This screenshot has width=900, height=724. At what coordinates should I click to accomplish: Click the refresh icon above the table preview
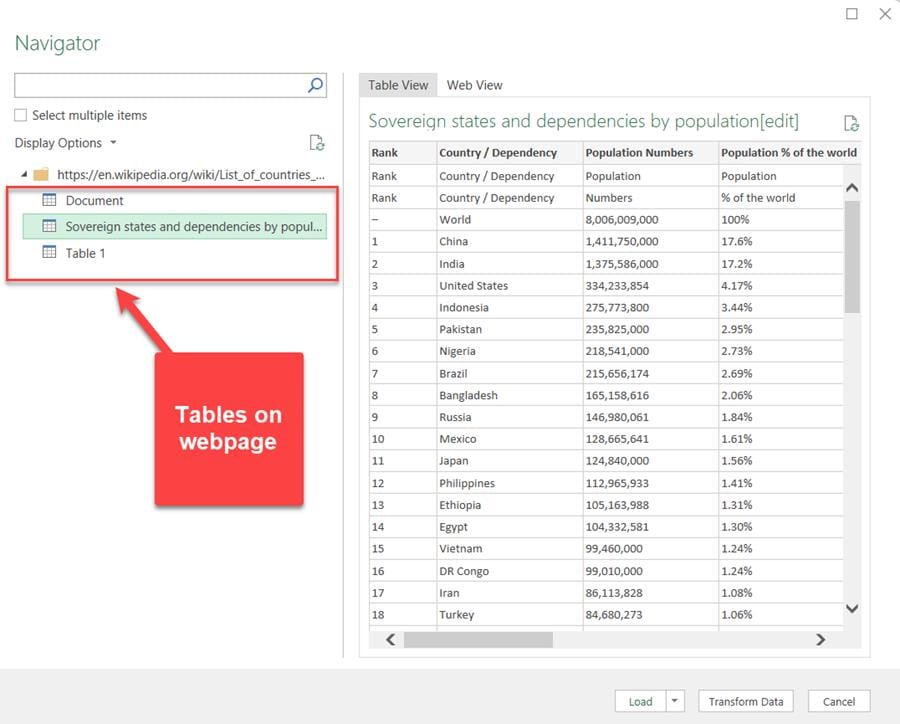point(852,123)
